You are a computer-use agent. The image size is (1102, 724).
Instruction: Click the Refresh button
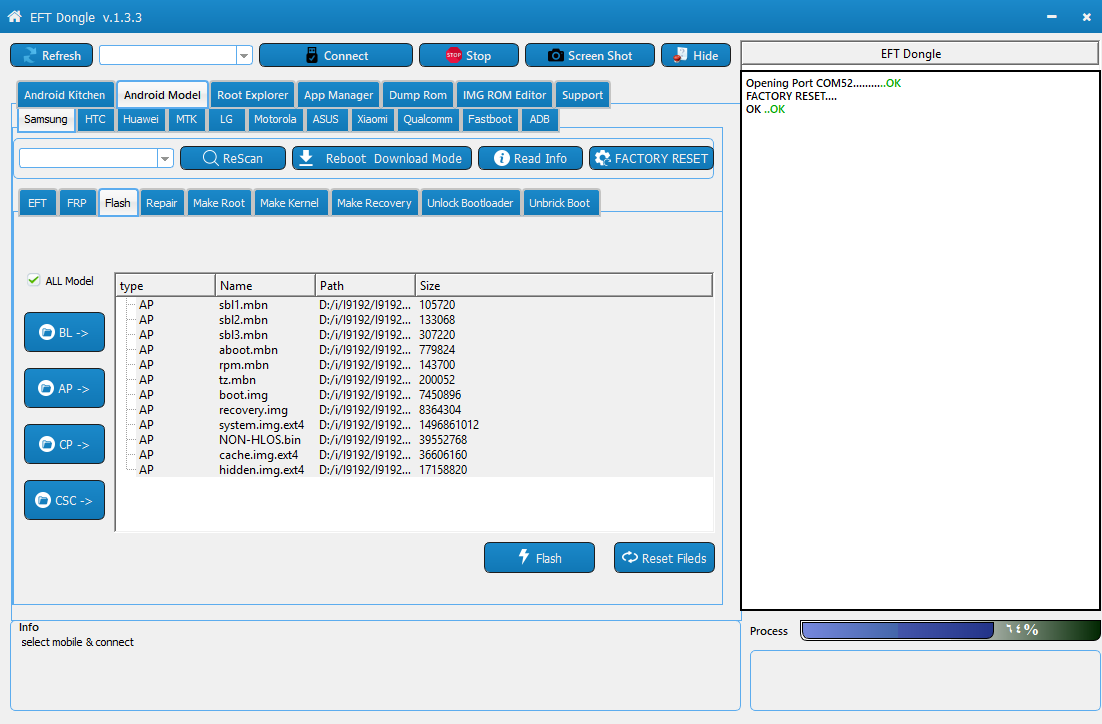(51, 56)
